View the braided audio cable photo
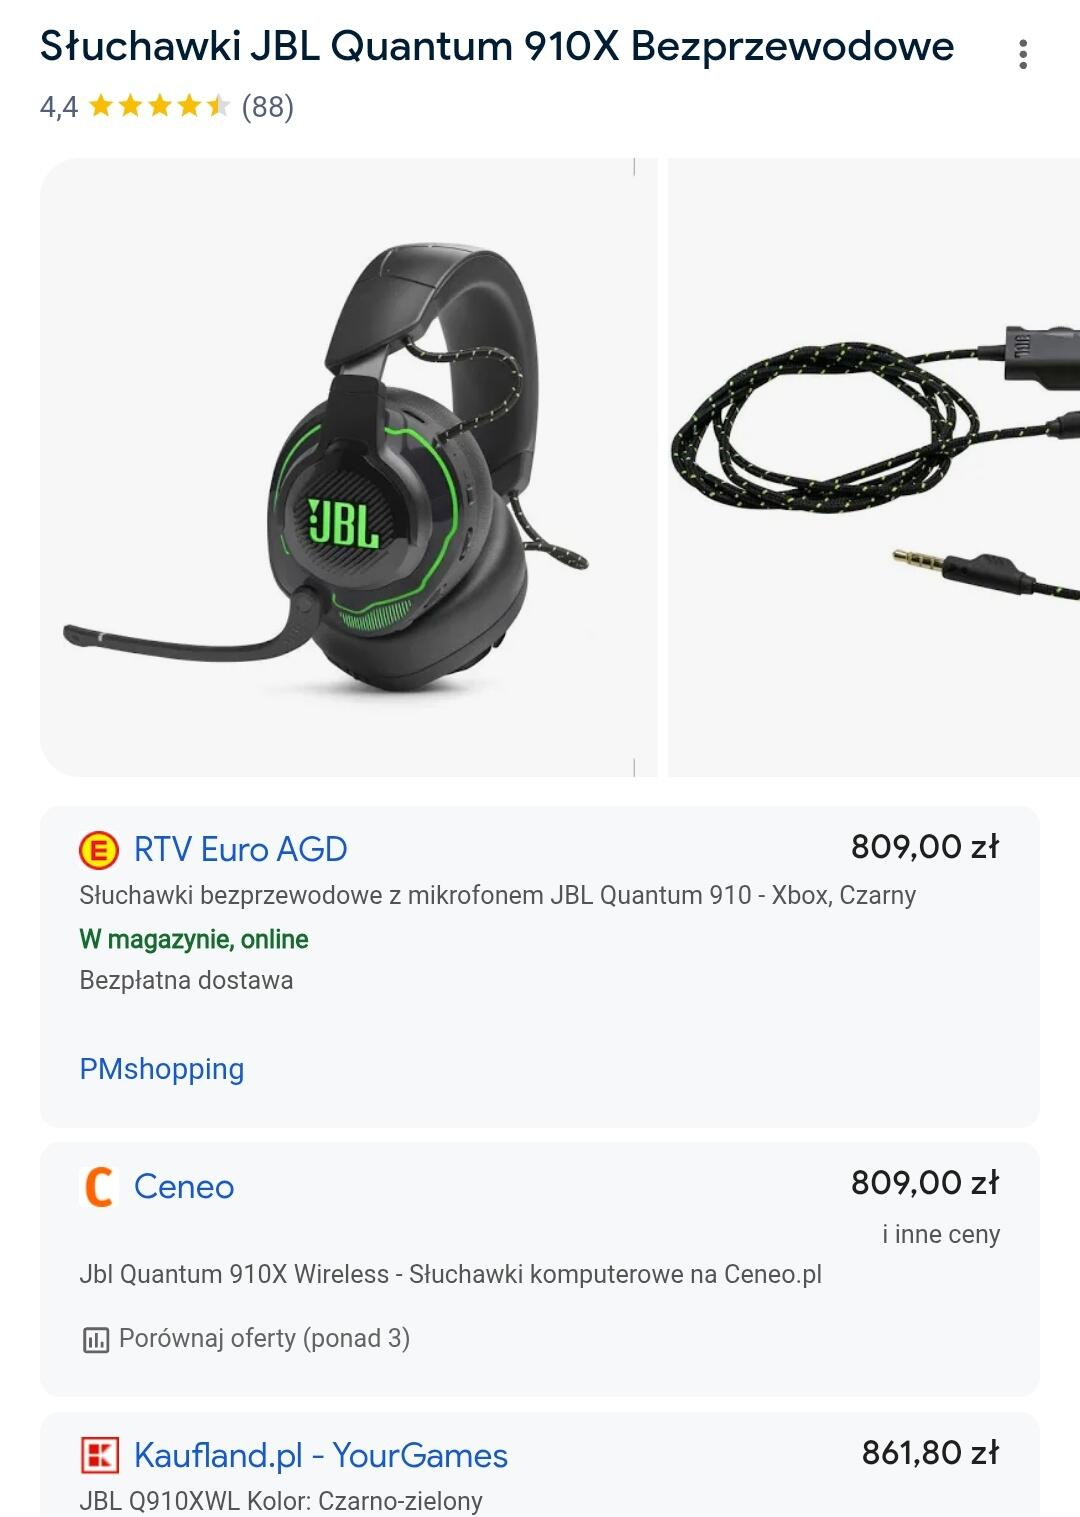The width and height of the screenshot is (1080, 1517). point(874,467)
